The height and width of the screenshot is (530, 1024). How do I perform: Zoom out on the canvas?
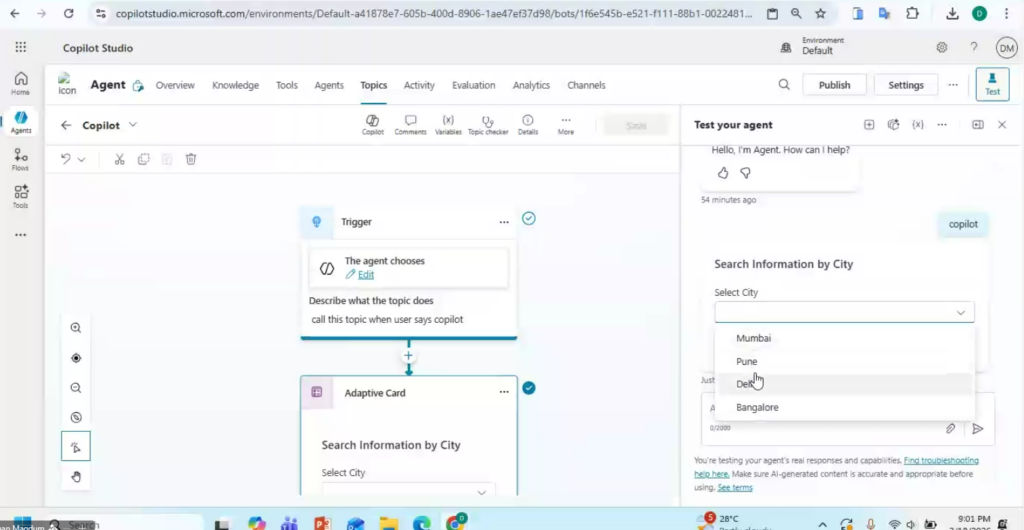tap(76, 388)
